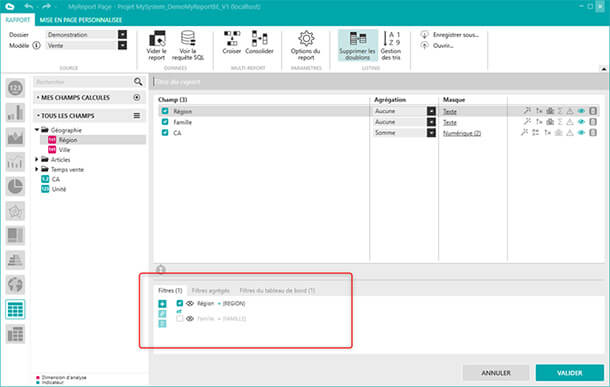Click the Ouvrir upload icon
The image size is (610, 387).
pos(424,46)
